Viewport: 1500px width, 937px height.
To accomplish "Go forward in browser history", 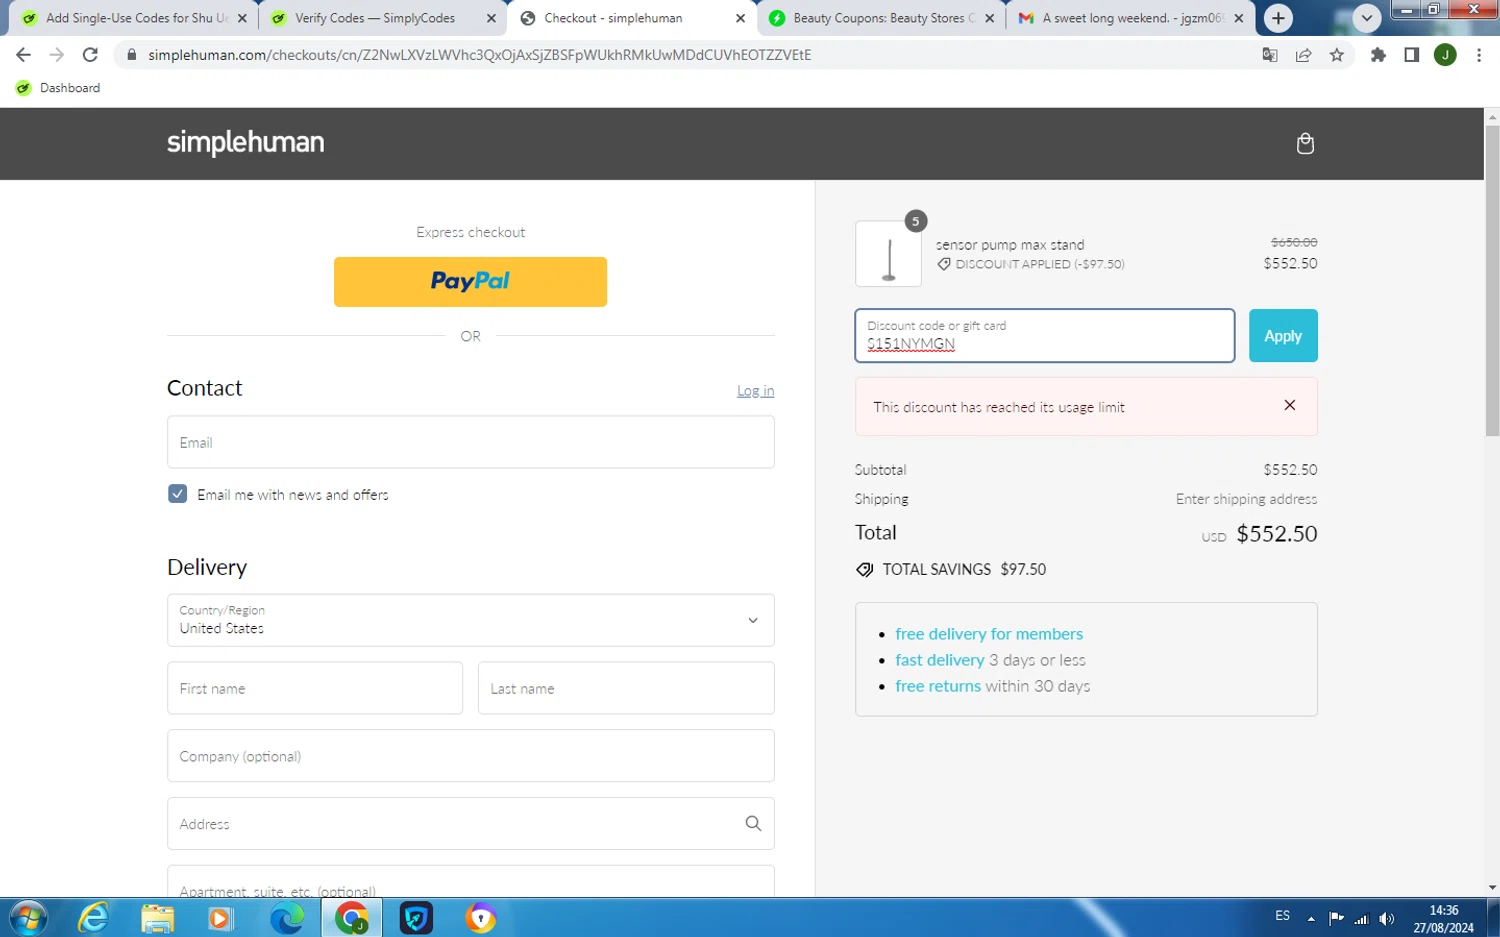I will point(57,55).
